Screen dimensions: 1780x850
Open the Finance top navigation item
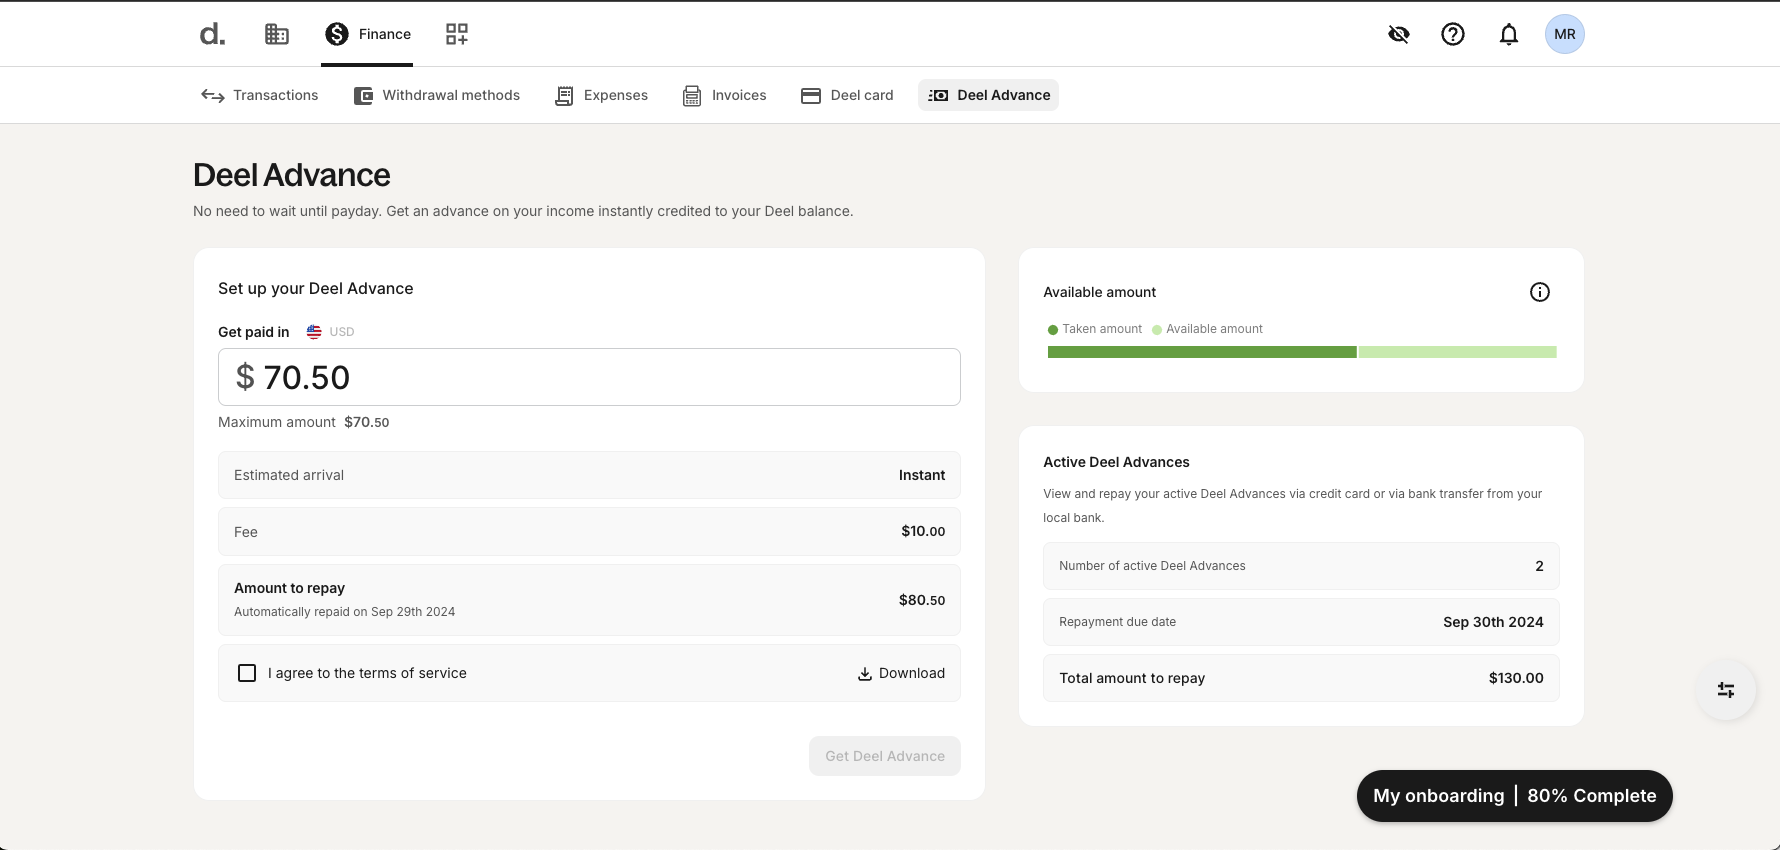pyautogui.click(x=368, y=35)
